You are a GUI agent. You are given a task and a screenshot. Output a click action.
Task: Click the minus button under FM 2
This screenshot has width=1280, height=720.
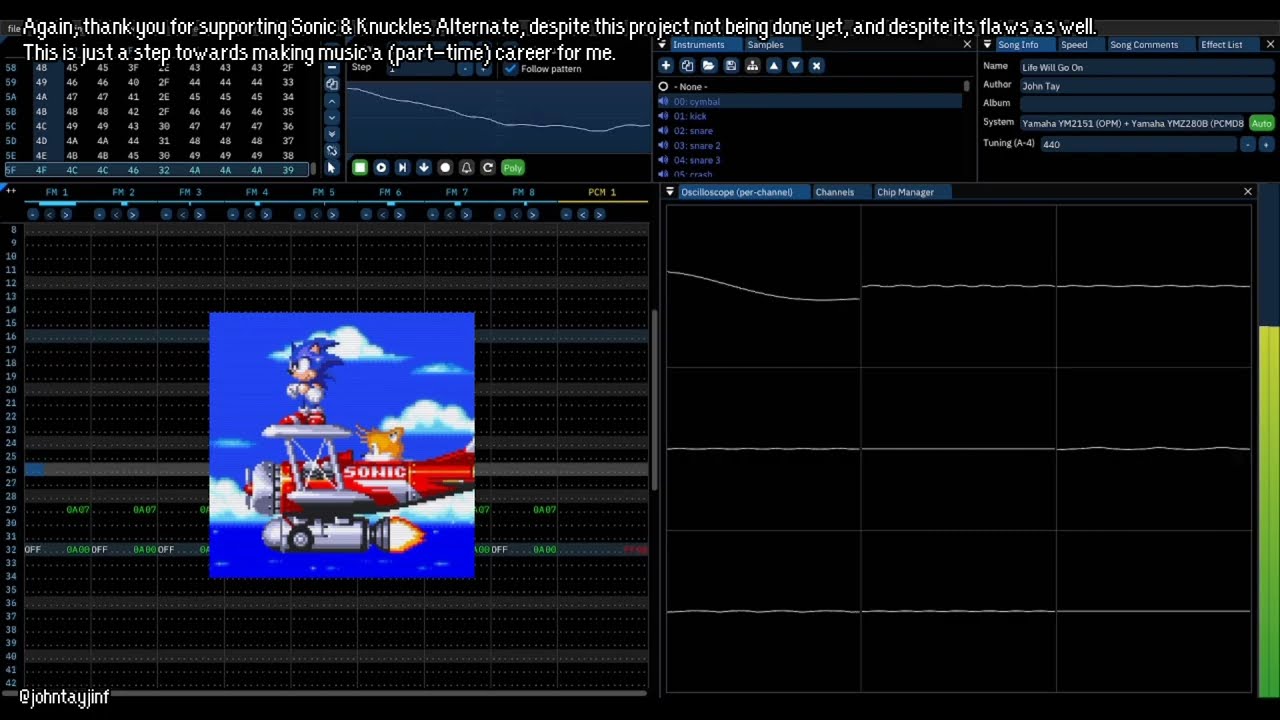click(x=100, y=214)
